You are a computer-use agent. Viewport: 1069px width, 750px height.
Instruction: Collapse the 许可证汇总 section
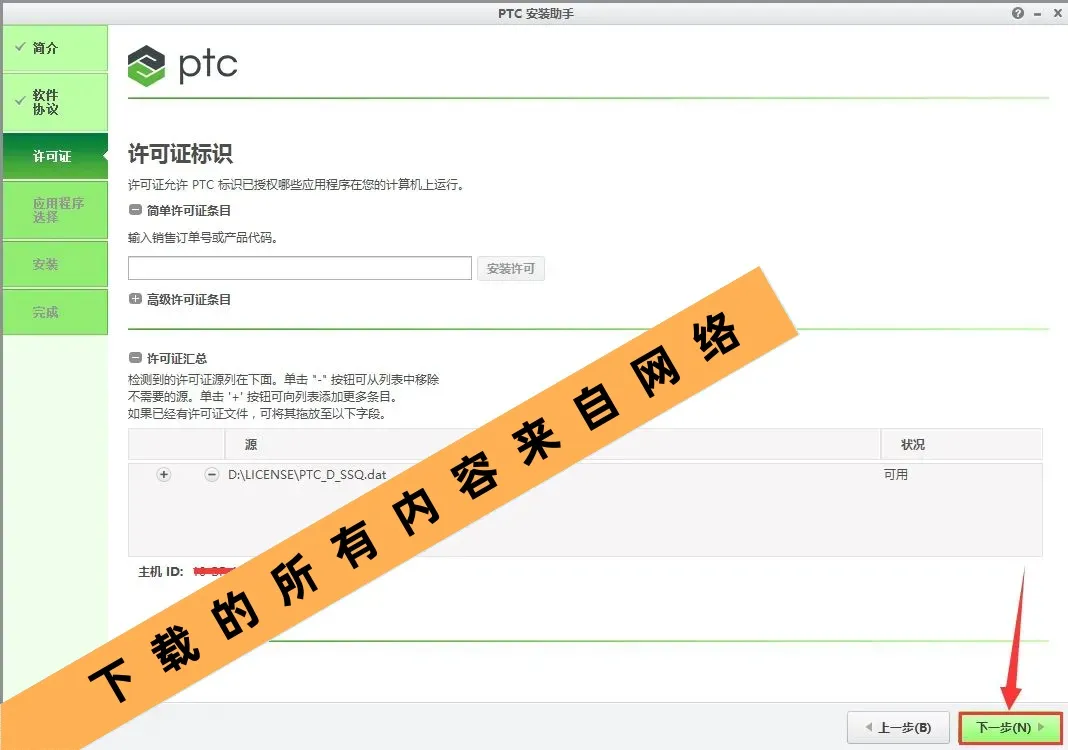tap(135, 358)
